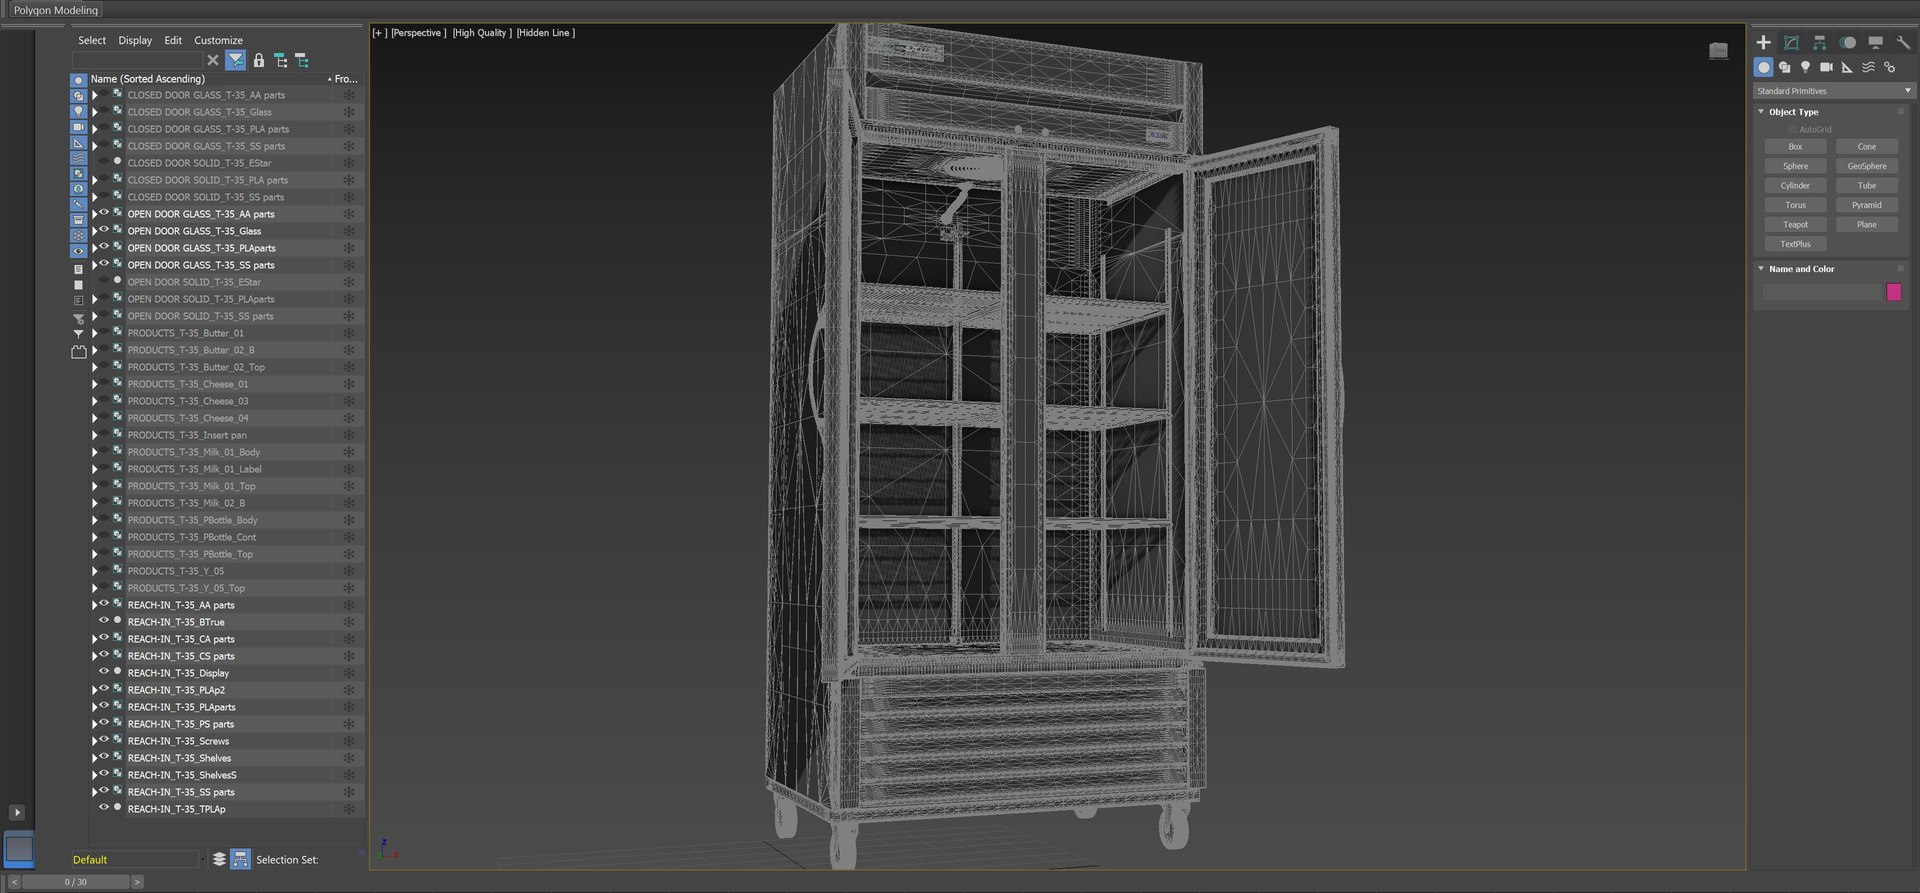Open the Display menu in Scene Explorer
The height and width of the screenshot is (893, 1920).
pos(135,40)
